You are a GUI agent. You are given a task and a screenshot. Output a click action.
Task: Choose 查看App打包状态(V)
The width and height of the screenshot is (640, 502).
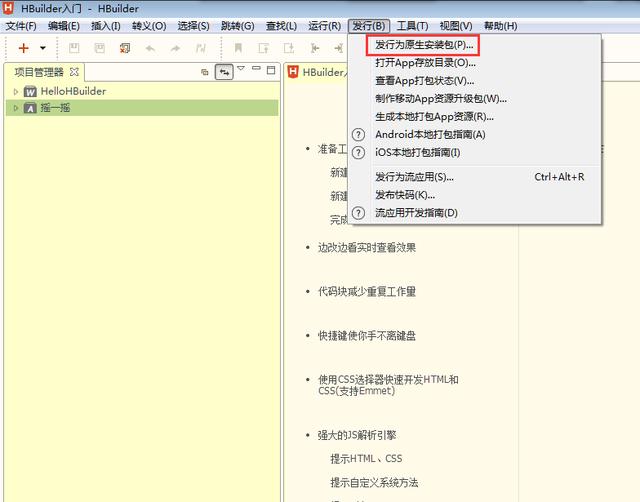point(475,81)
